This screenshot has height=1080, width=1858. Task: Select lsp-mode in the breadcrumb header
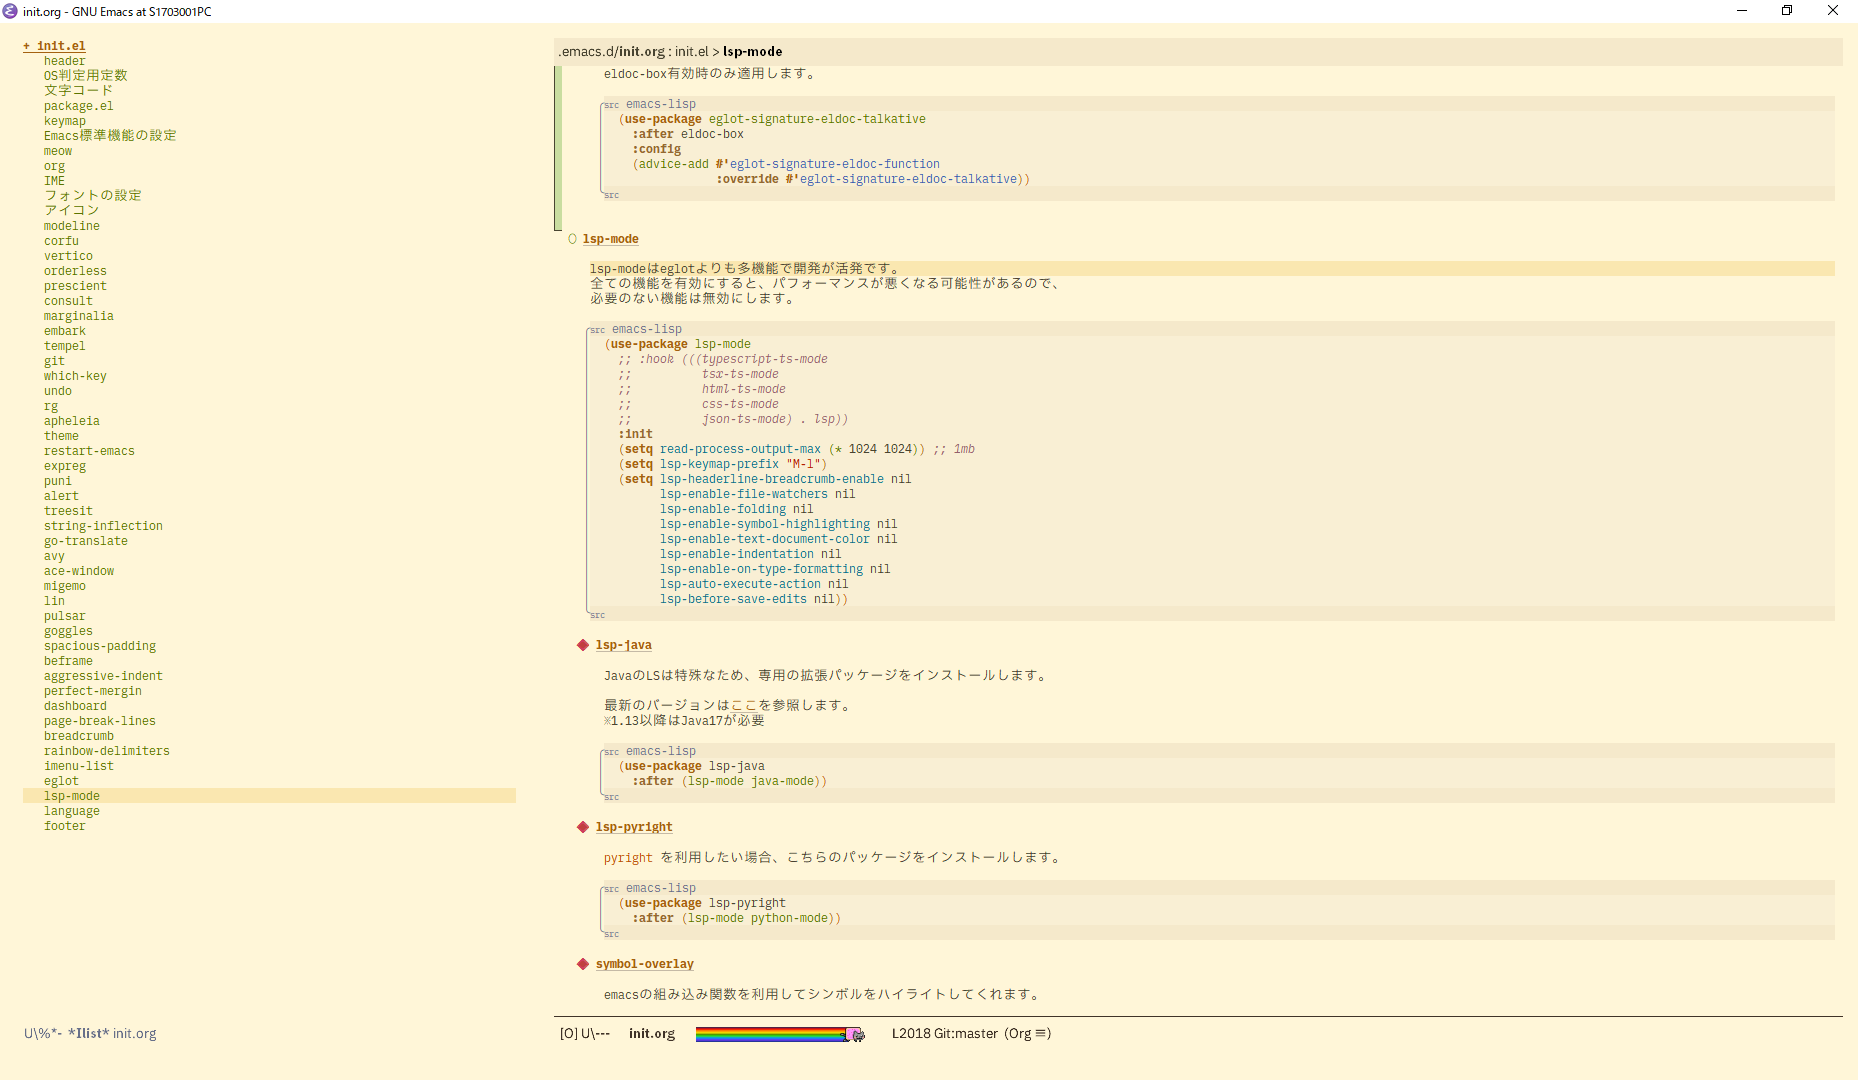coord(754,51)
